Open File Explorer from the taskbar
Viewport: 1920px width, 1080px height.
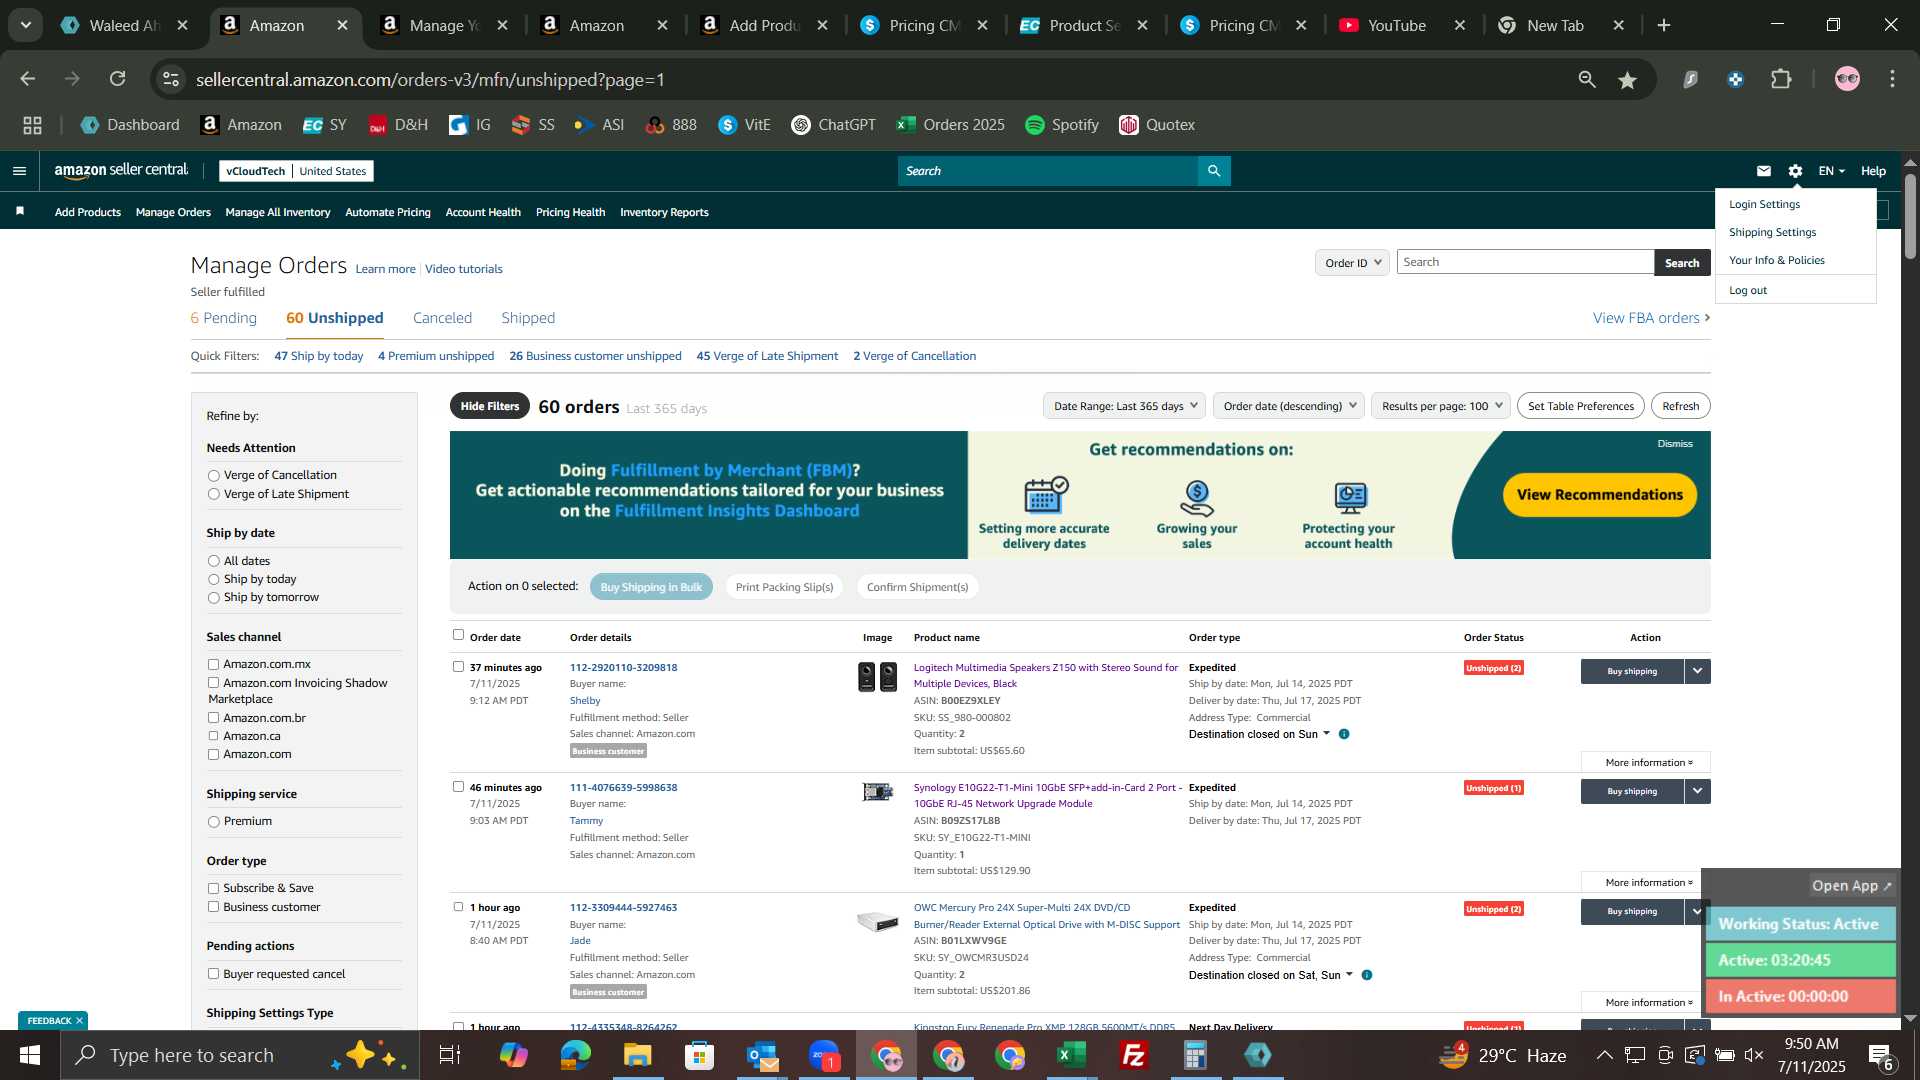[637, 1055]
